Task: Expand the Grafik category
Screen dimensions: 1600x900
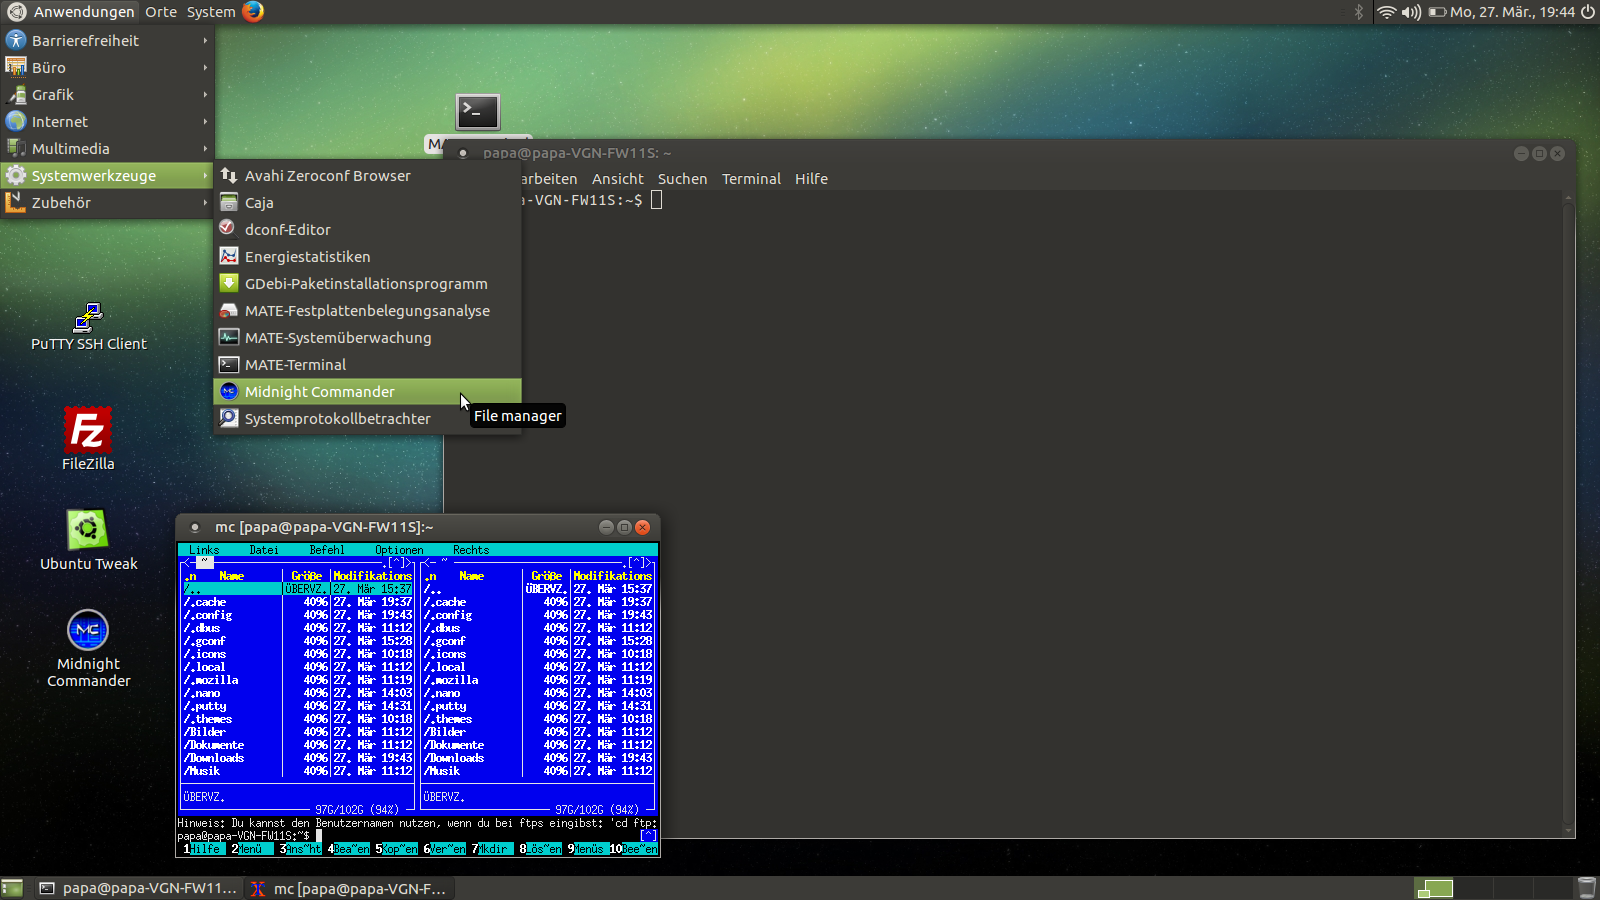Action: 107,94
